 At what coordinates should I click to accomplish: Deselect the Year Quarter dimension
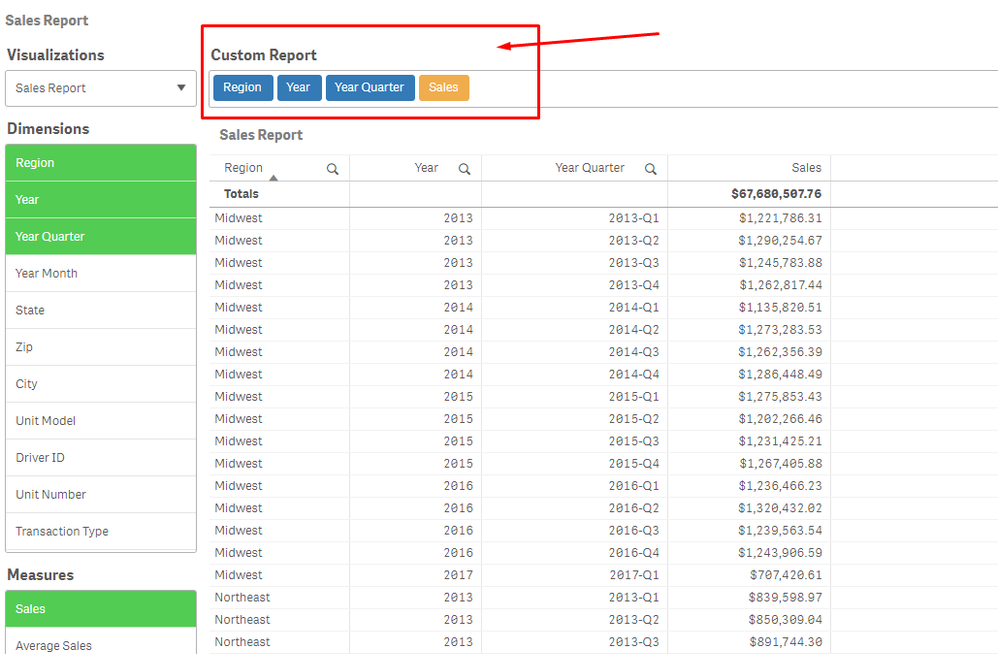[101, 237]
